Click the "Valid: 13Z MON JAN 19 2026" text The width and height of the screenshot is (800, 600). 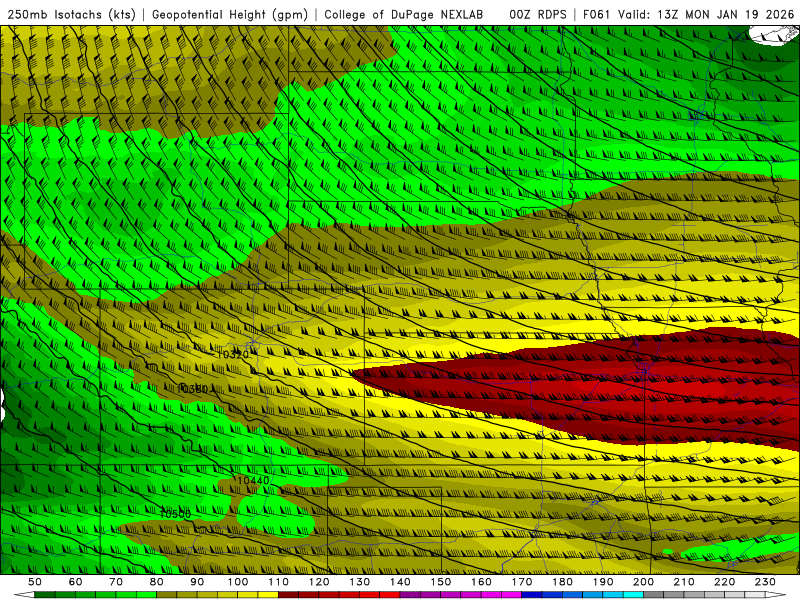tap(706, 15)
